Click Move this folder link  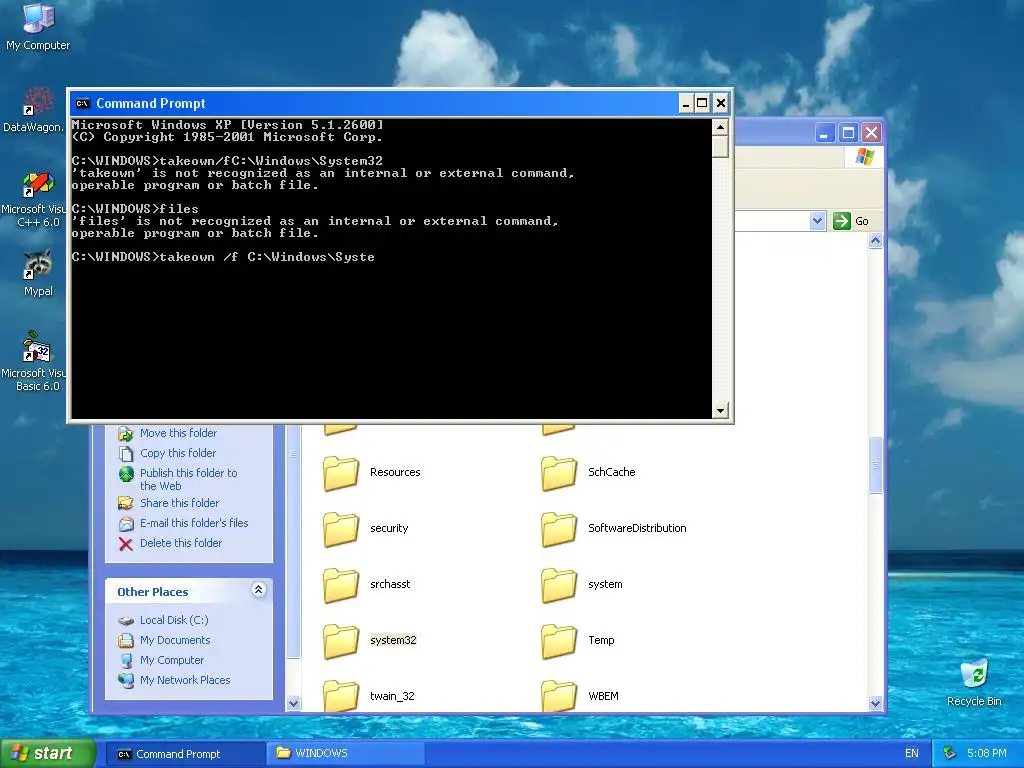178,433
